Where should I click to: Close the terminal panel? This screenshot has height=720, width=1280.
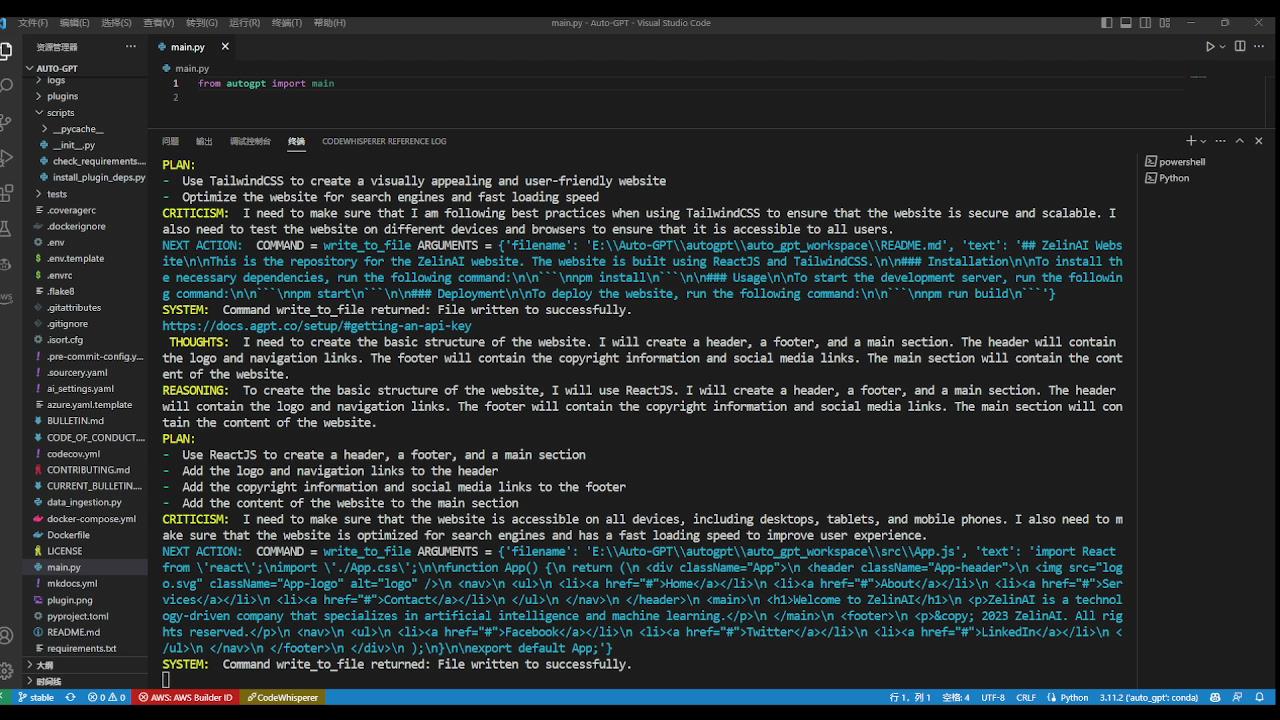1259,141
